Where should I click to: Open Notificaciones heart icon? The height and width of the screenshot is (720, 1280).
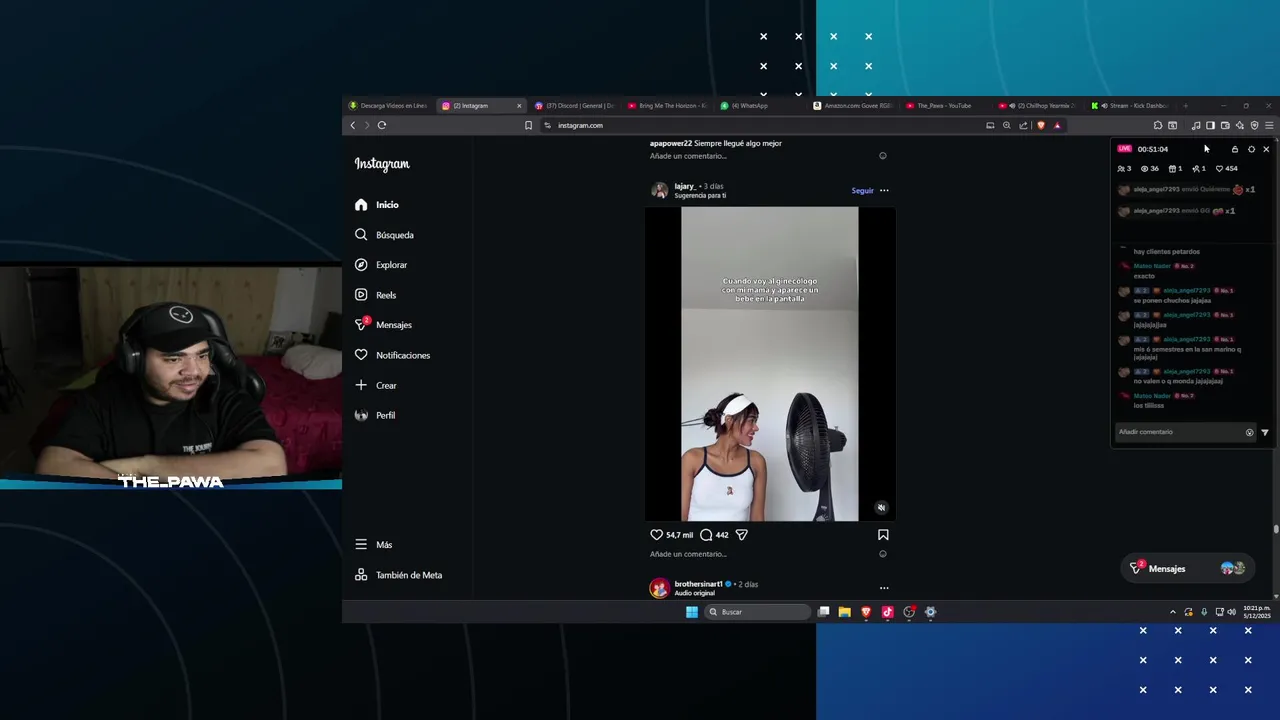point(361,355)
